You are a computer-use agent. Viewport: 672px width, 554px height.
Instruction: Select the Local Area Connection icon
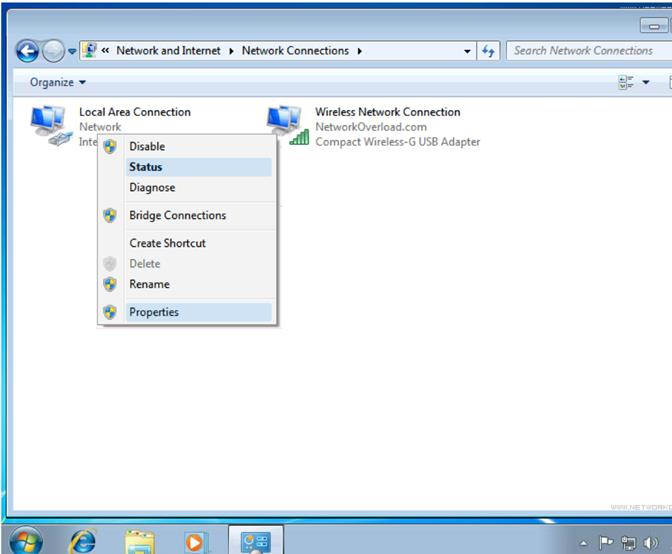pyautogui.click(x=50, y=125)
